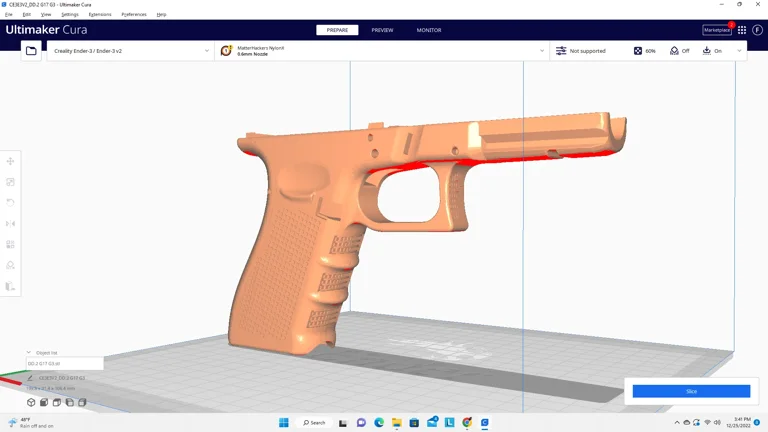
Task: Select the Per Model Settings tool
Action: [10, 244]
